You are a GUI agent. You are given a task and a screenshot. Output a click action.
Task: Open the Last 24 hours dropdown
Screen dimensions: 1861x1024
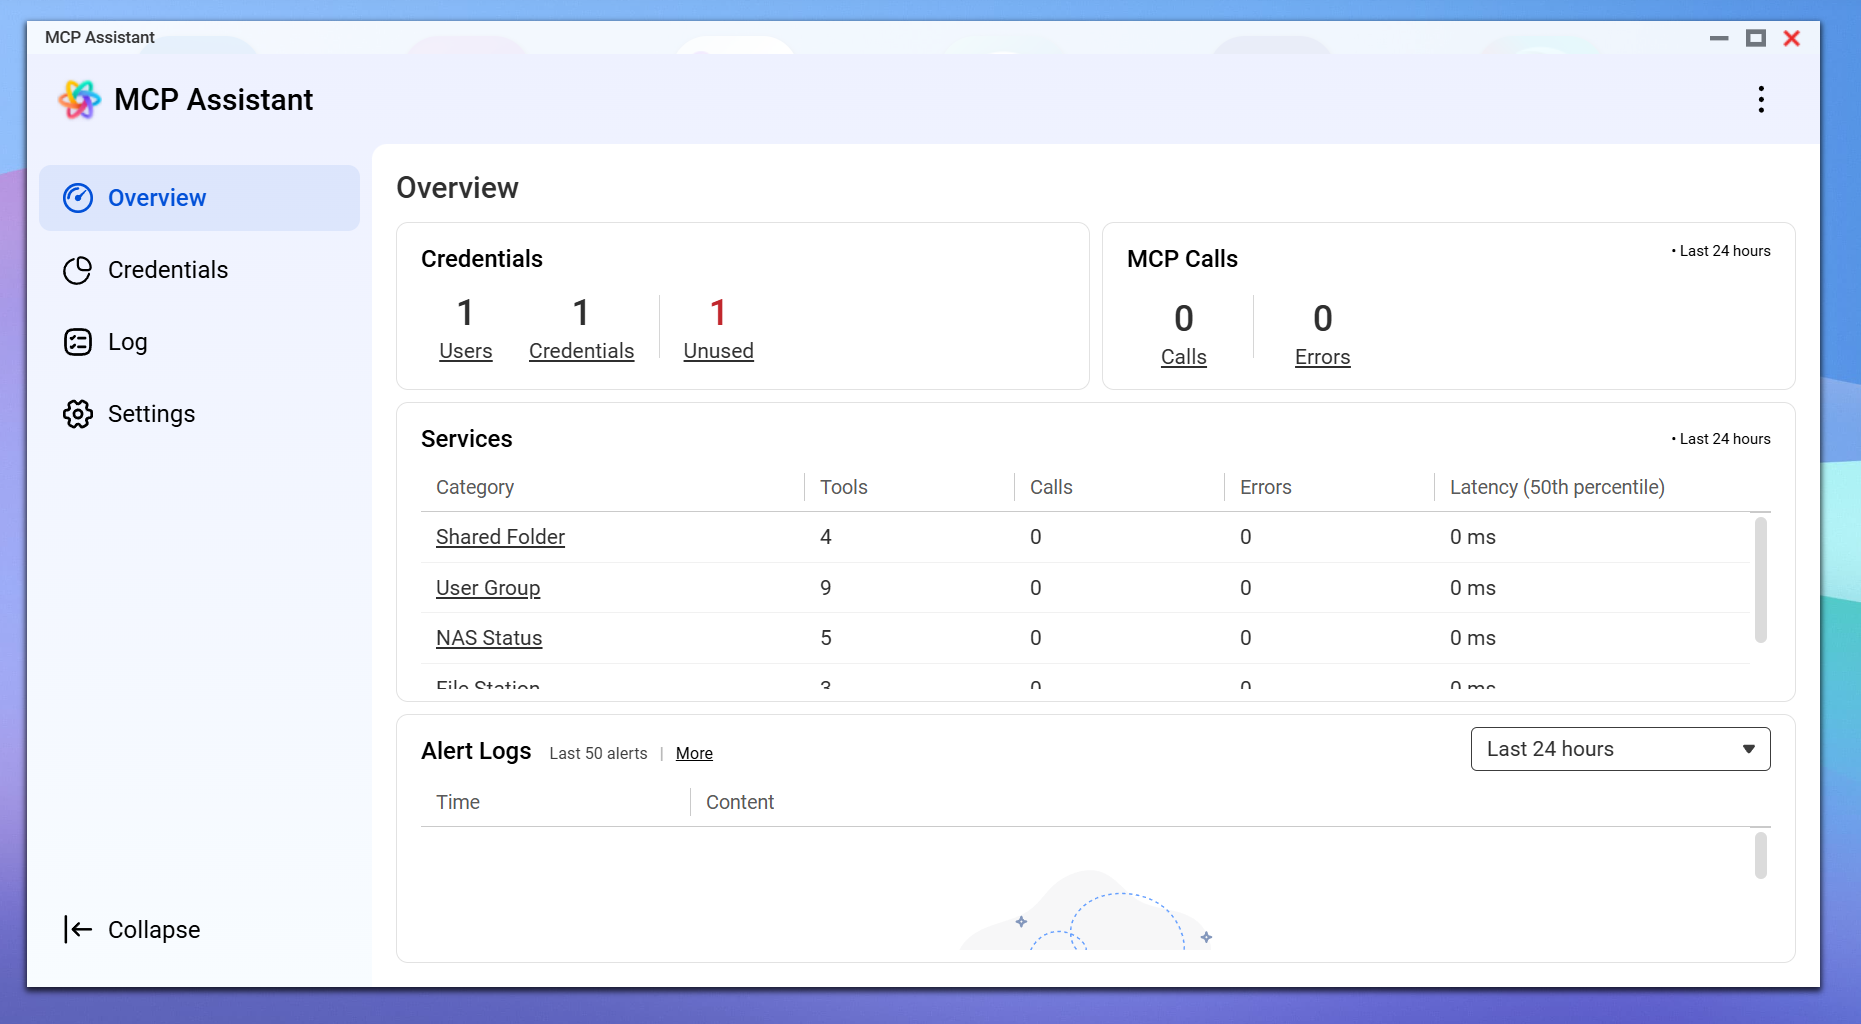point(1620,749)
